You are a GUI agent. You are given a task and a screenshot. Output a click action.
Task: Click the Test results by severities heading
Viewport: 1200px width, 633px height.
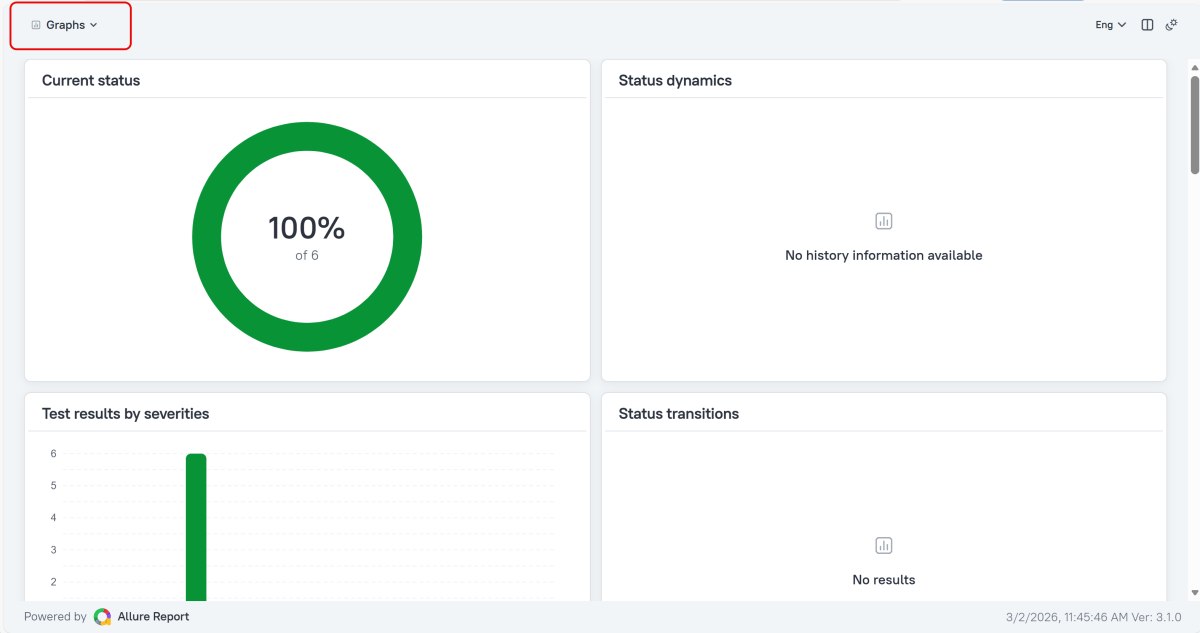click(125, 413)
